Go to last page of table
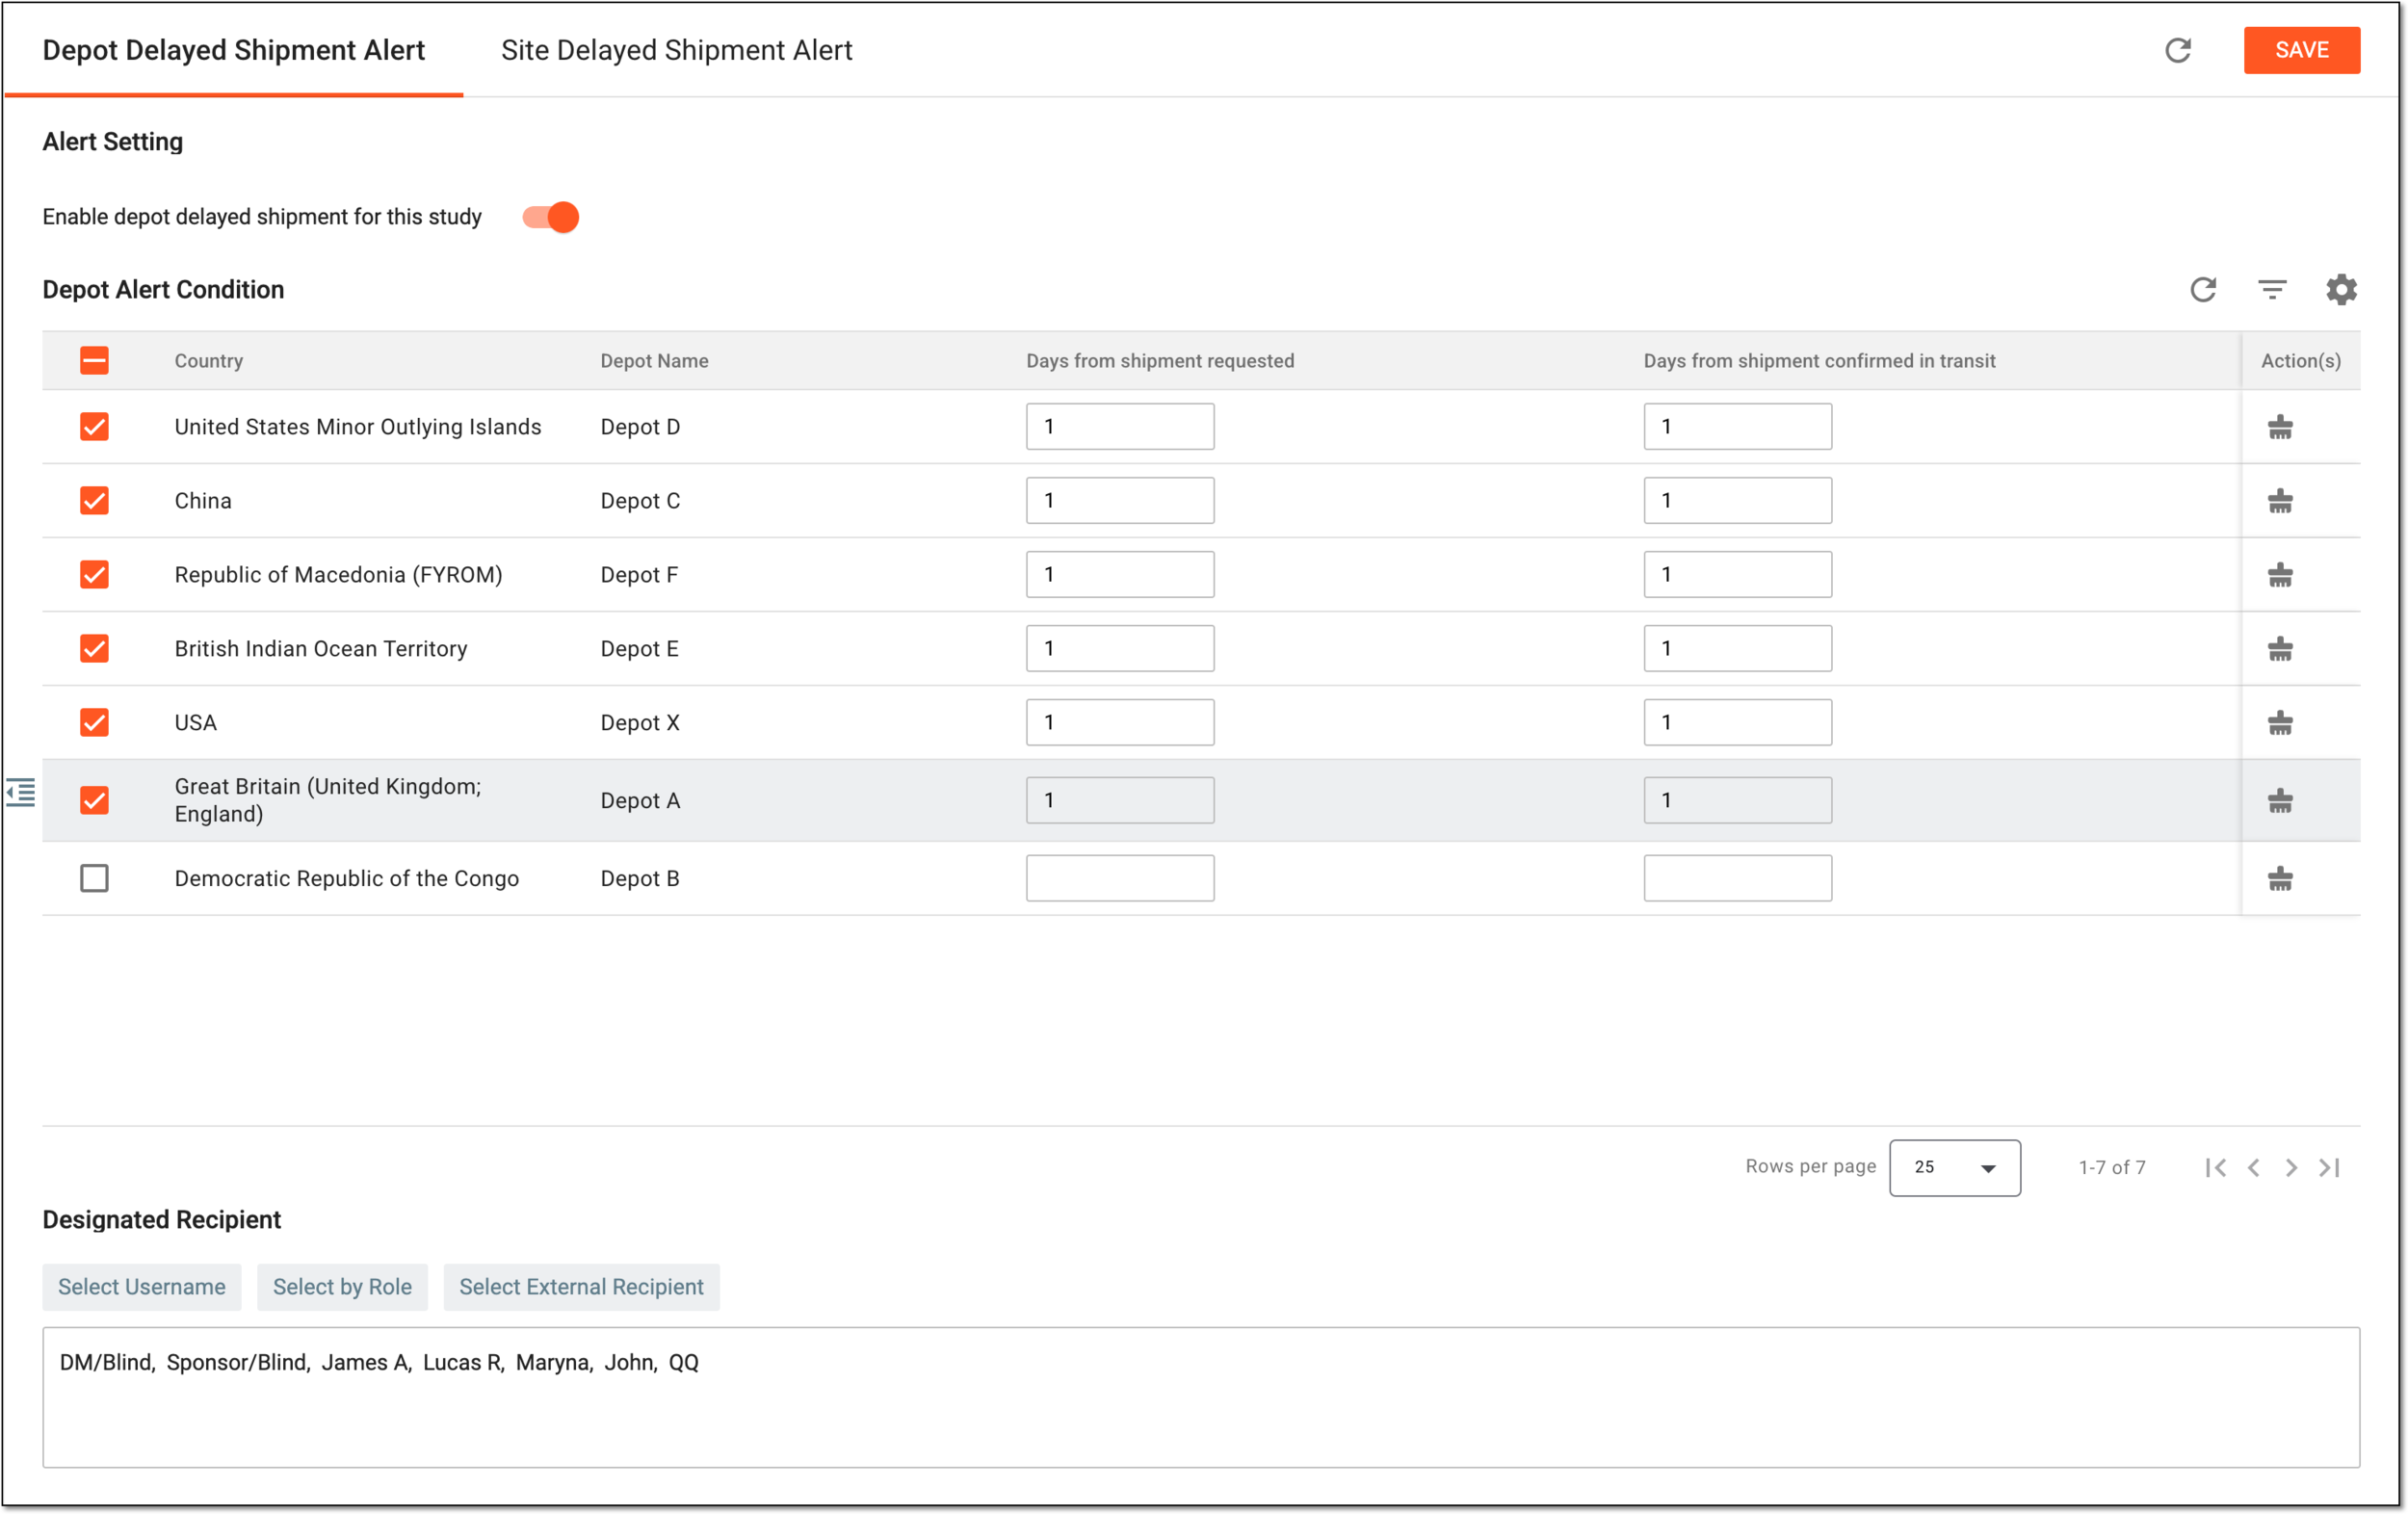Screen dimensions: 2408x1514 pyautogui.click(x=2329, y=1167)
